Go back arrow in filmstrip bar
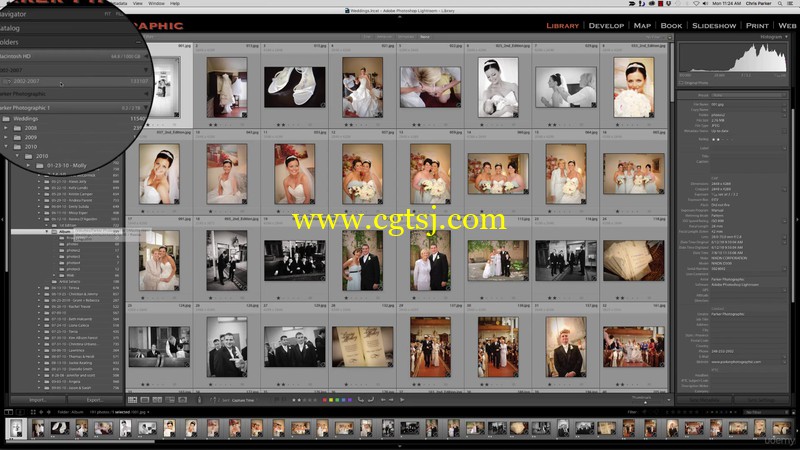This screenshot has width=800, height=450. point(41,412)
